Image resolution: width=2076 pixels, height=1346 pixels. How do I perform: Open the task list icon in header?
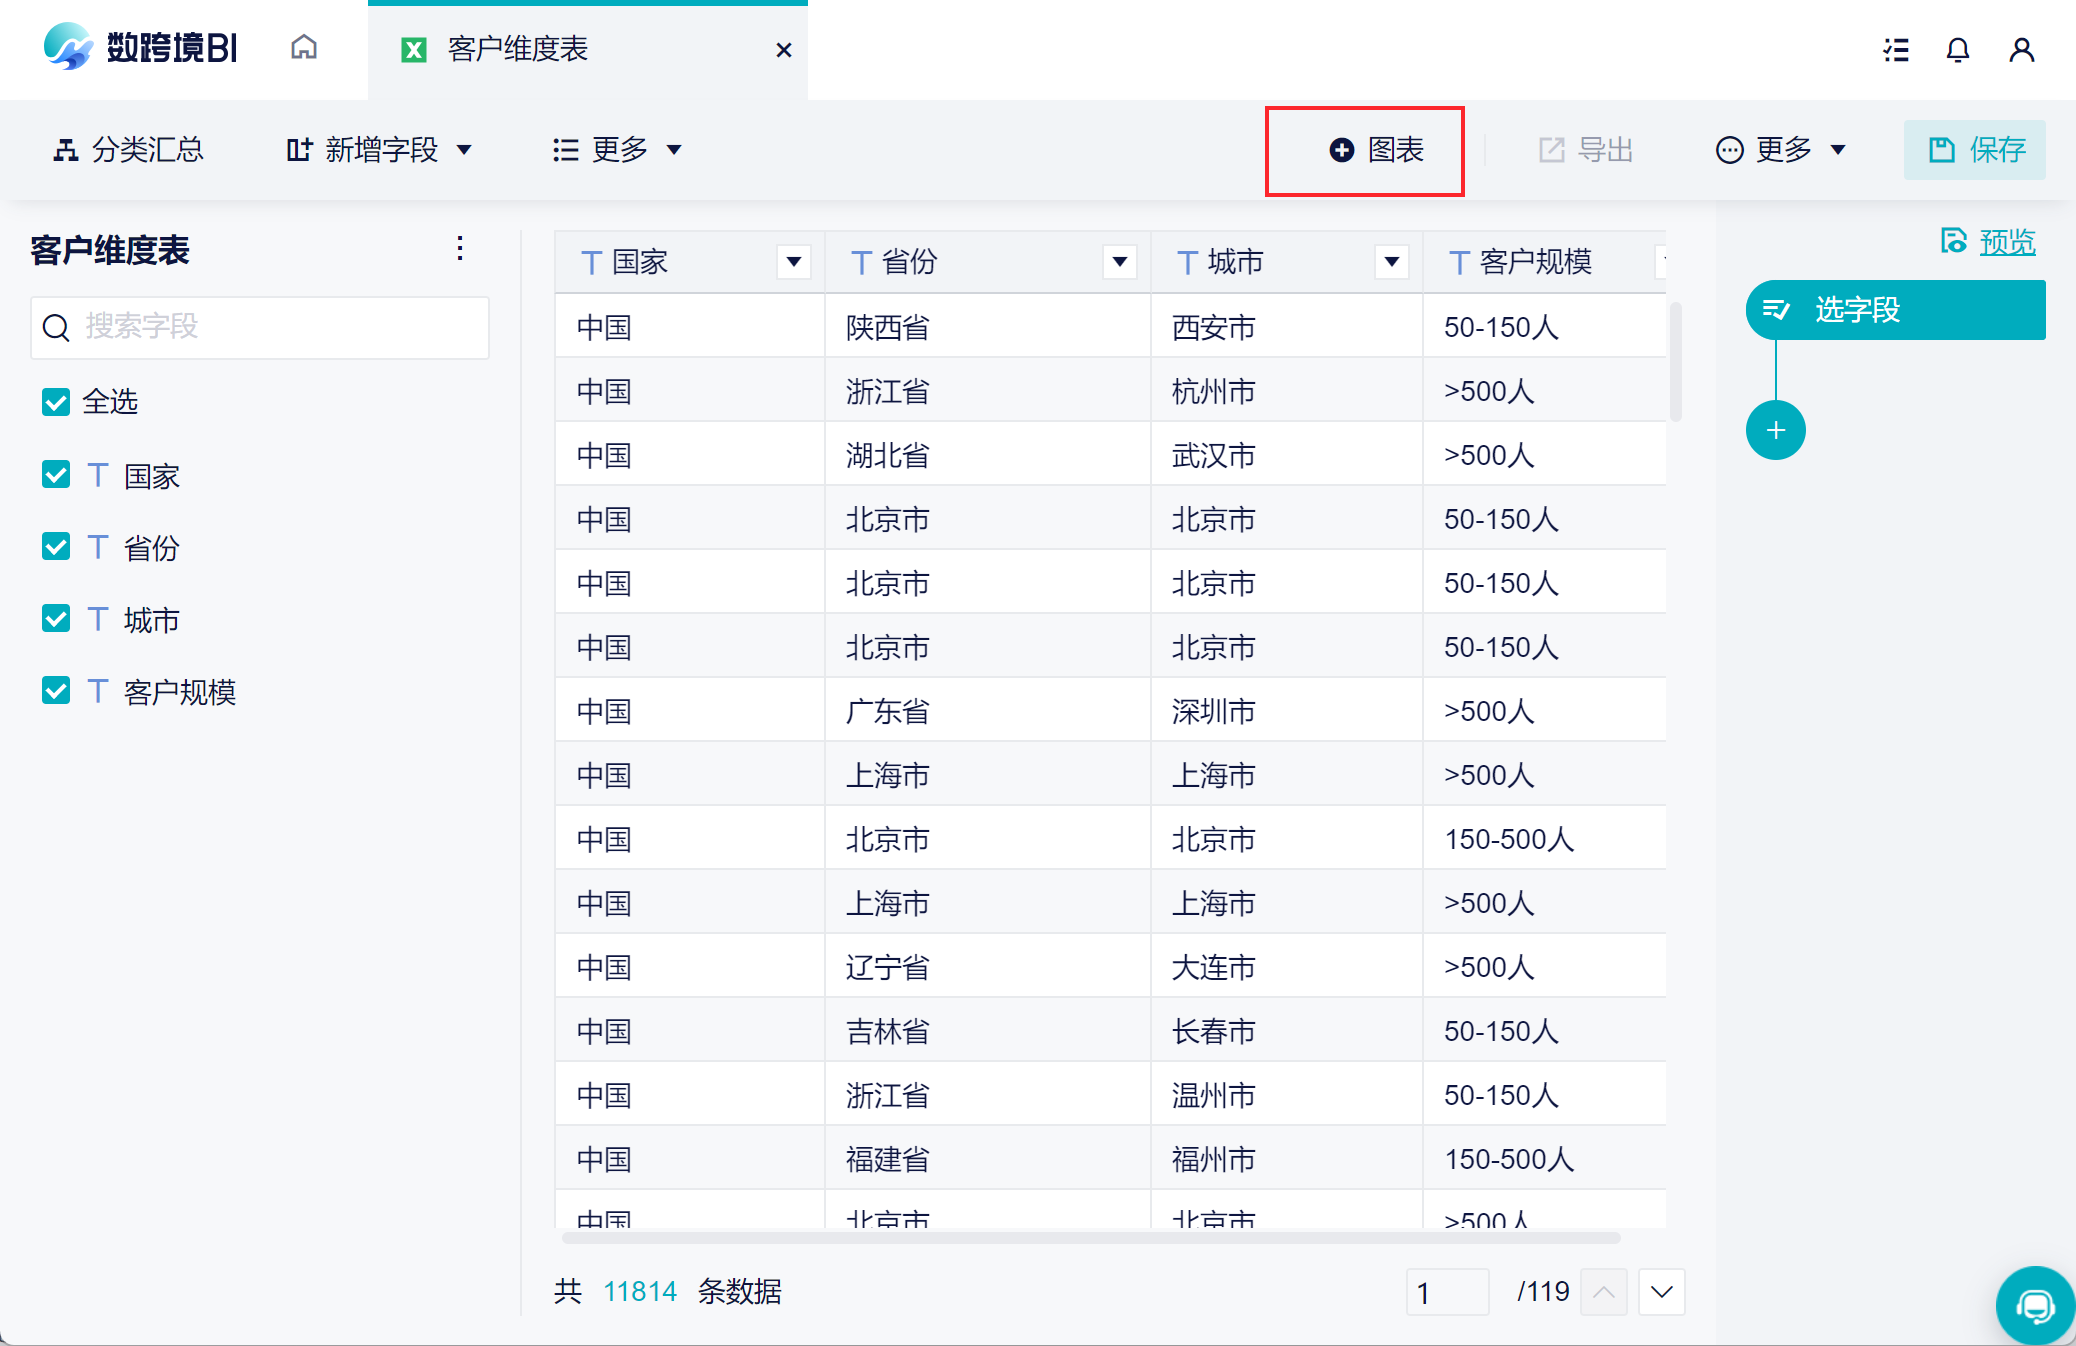pos(1895,50)
